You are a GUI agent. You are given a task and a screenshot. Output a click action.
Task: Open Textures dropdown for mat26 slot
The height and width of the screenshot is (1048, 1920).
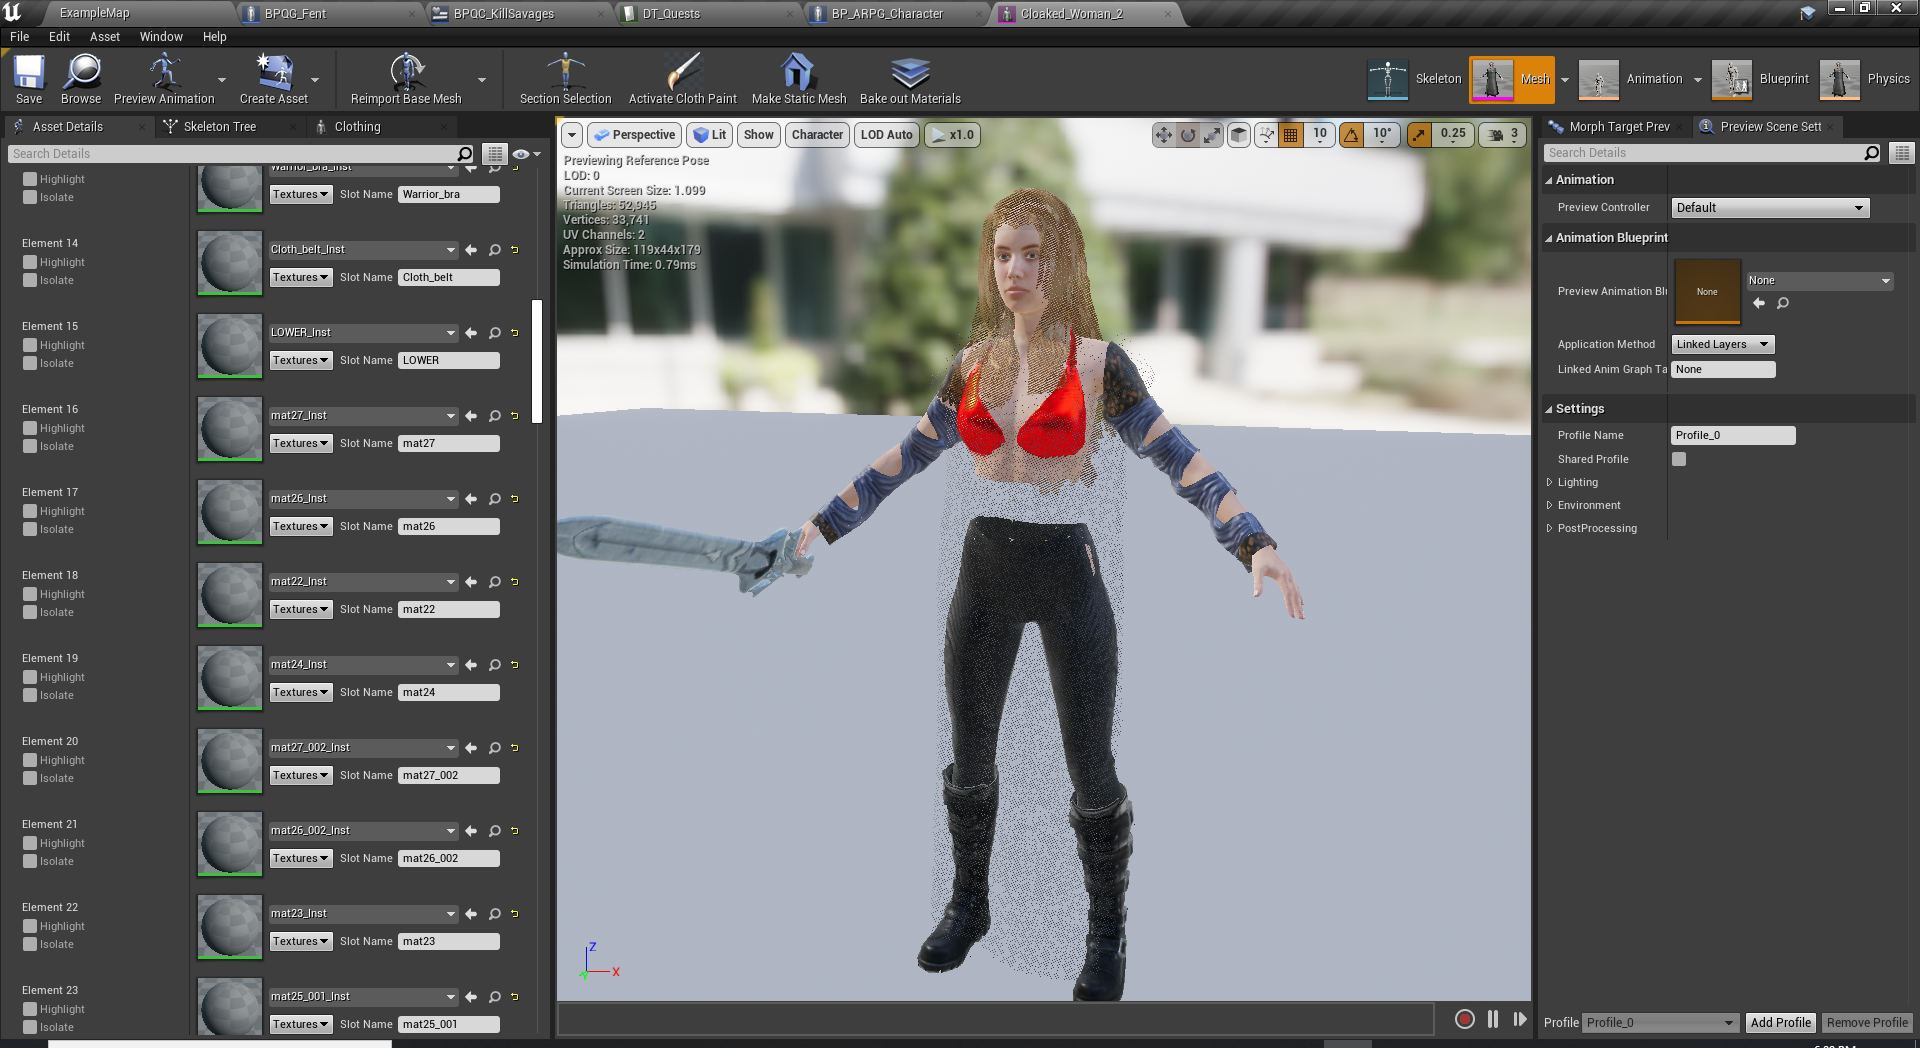(x=300, y=527)
